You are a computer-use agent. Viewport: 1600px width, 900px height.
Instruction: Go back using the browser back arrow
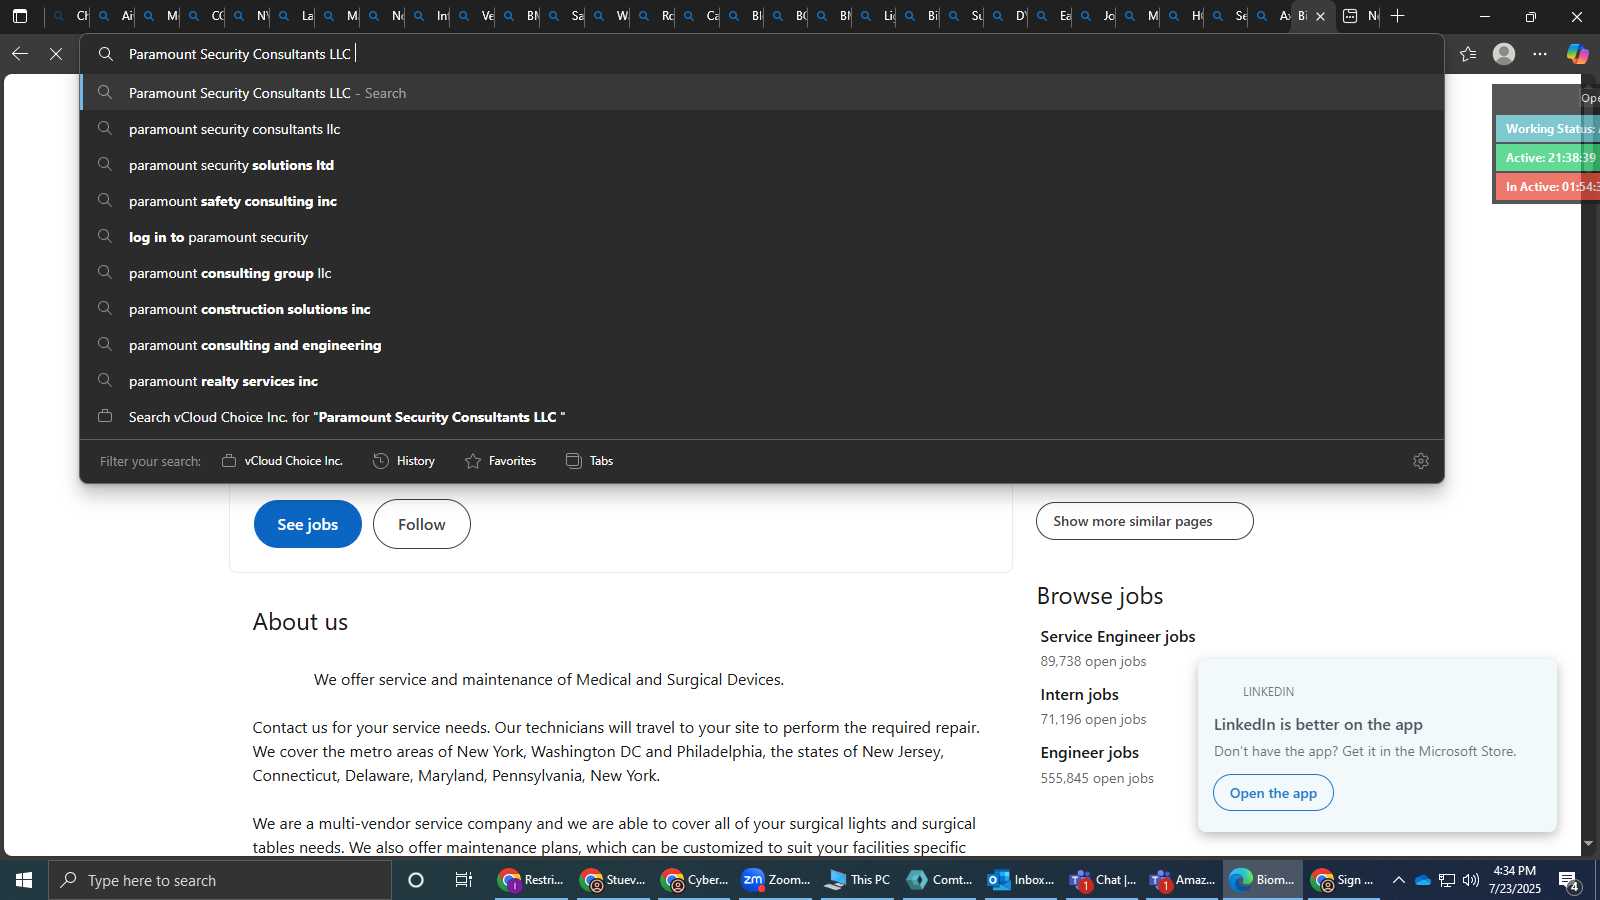point(20,54)
